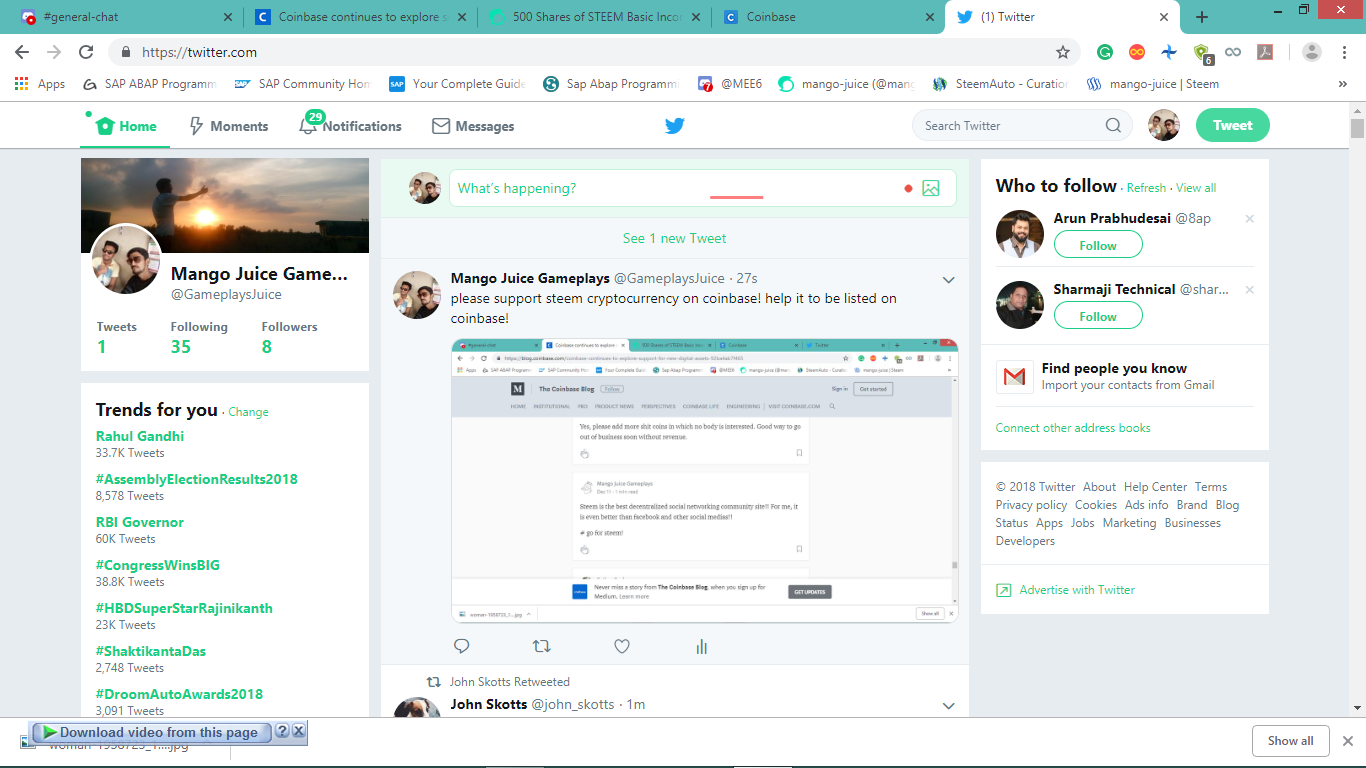The width and height of the screenshot is (1366, 768).
Task: Click the What's happening compose box
Action: 702,188
